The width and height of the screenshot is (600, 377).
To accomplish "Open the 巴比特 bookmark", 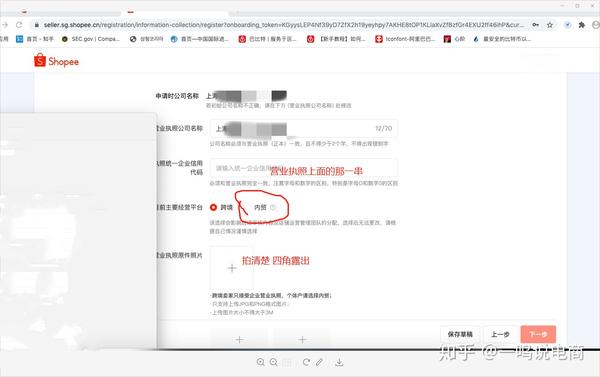I will coord(267,39).
